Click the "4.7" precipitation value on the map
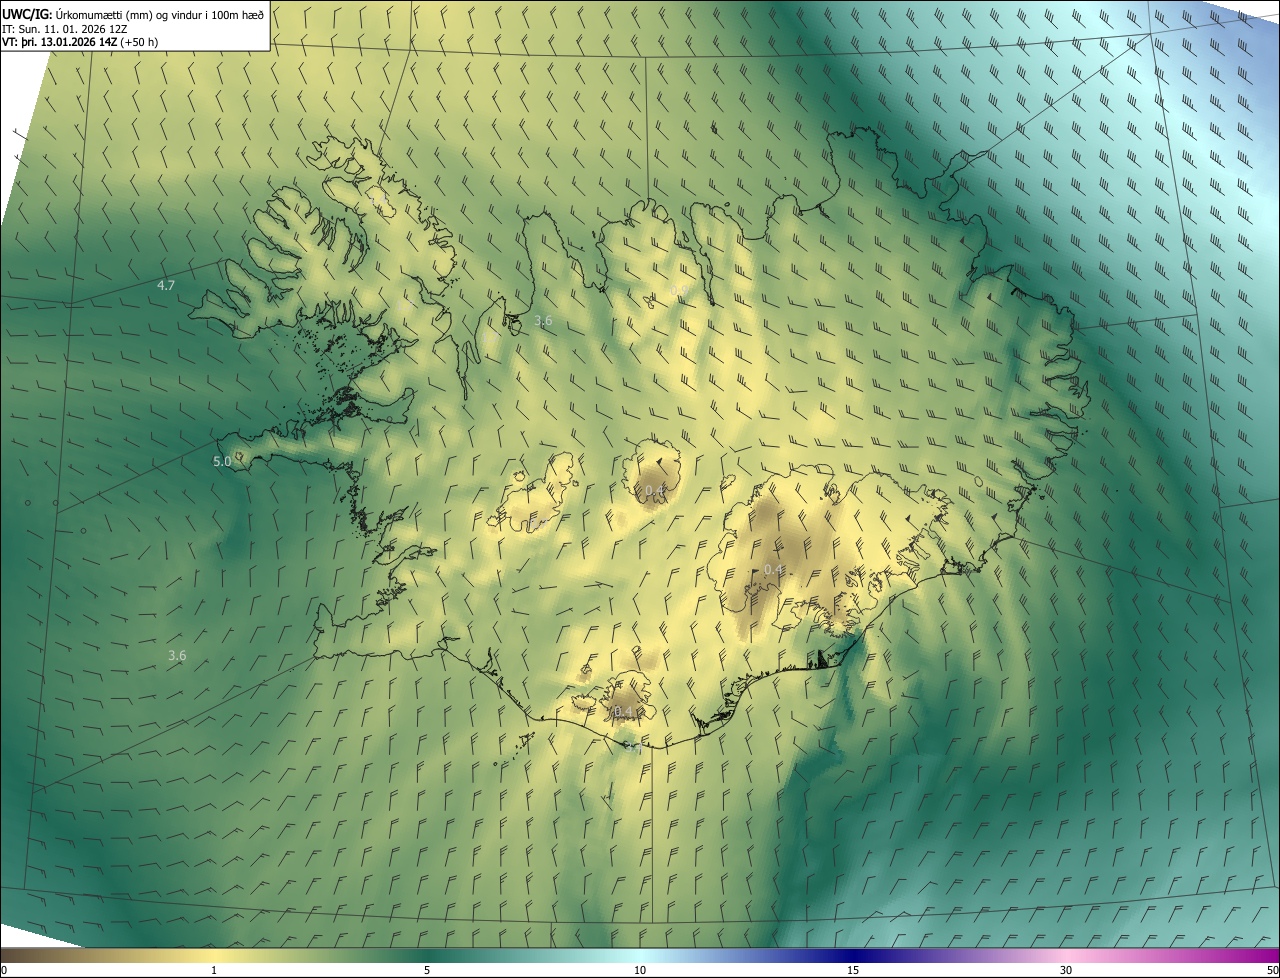Image resolution: width=1280 pixels, height=978 pixels. click(x=166, y=286)
